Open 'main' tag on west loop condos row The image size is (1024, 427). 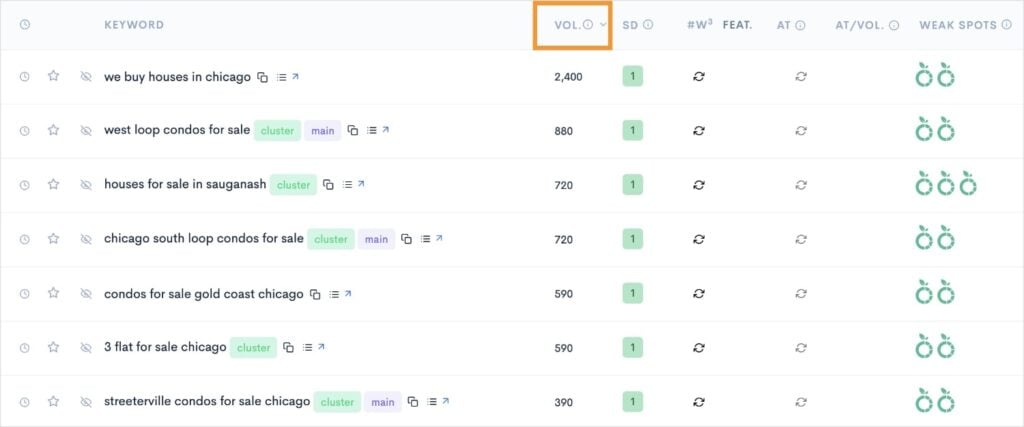click(x=323, y=131)
